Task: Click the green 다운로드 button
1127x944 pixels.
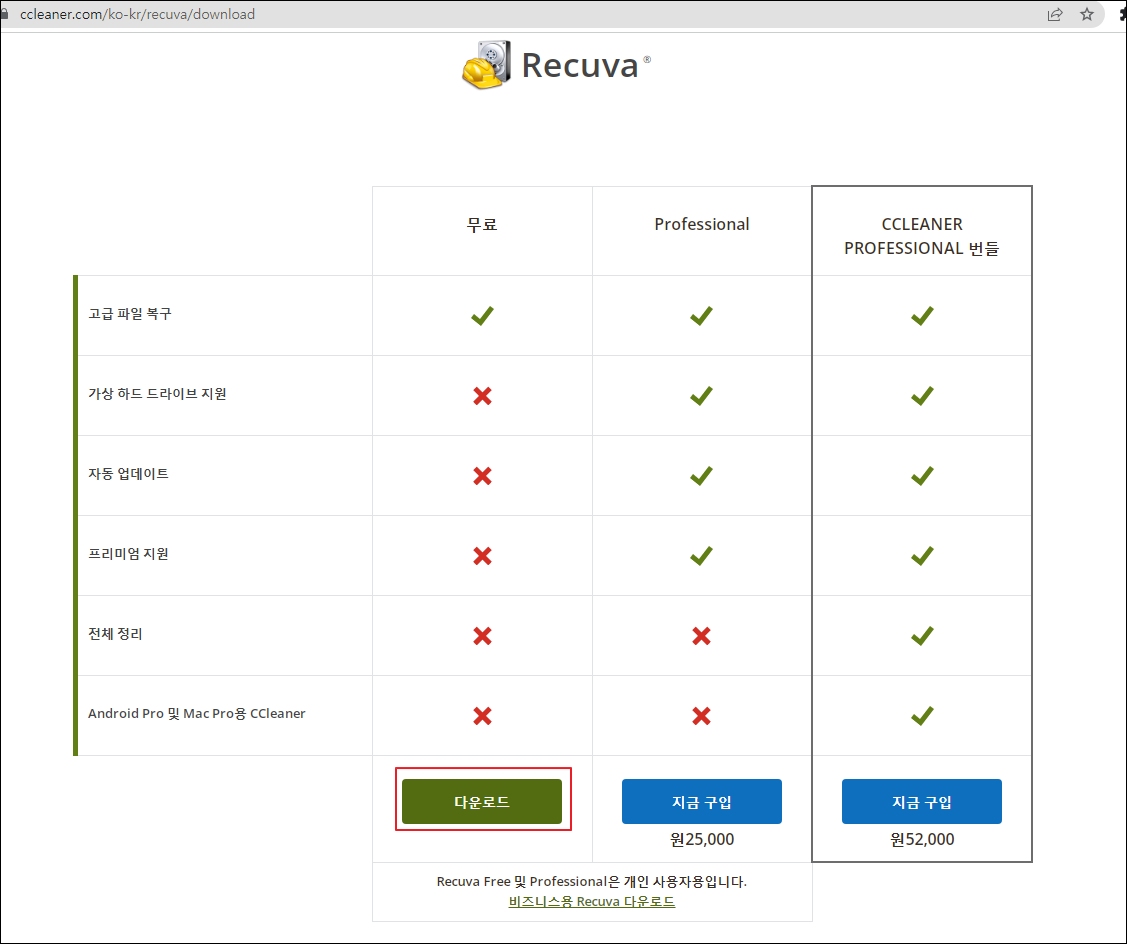Action: (482, 801)
